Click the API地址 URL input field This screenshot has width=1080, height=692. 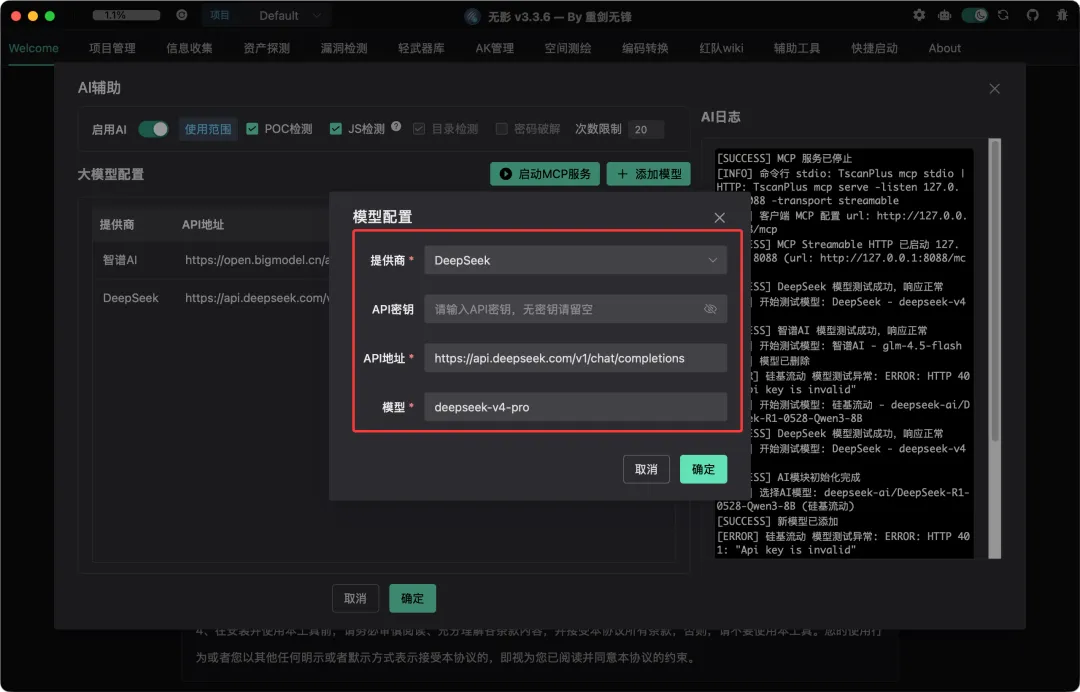pyautogui.click(x=575, y=358)
